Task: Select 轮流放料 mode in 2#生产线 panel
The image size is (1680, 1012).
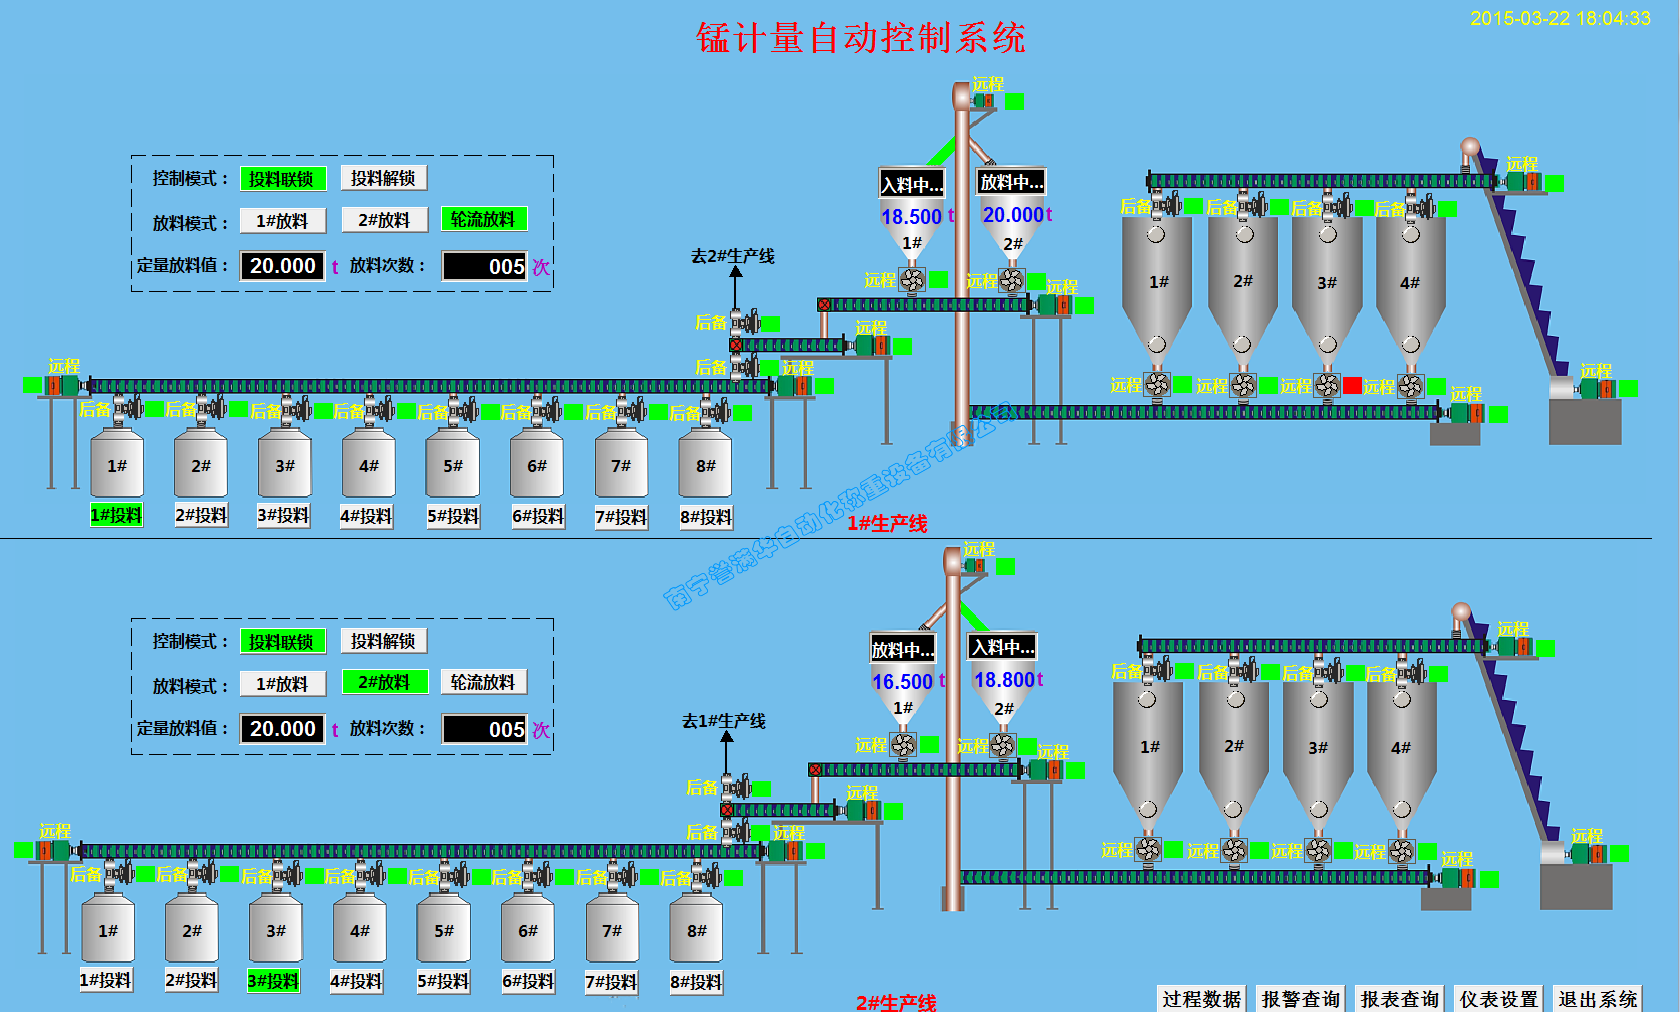Action: click(x=483, y=682)
